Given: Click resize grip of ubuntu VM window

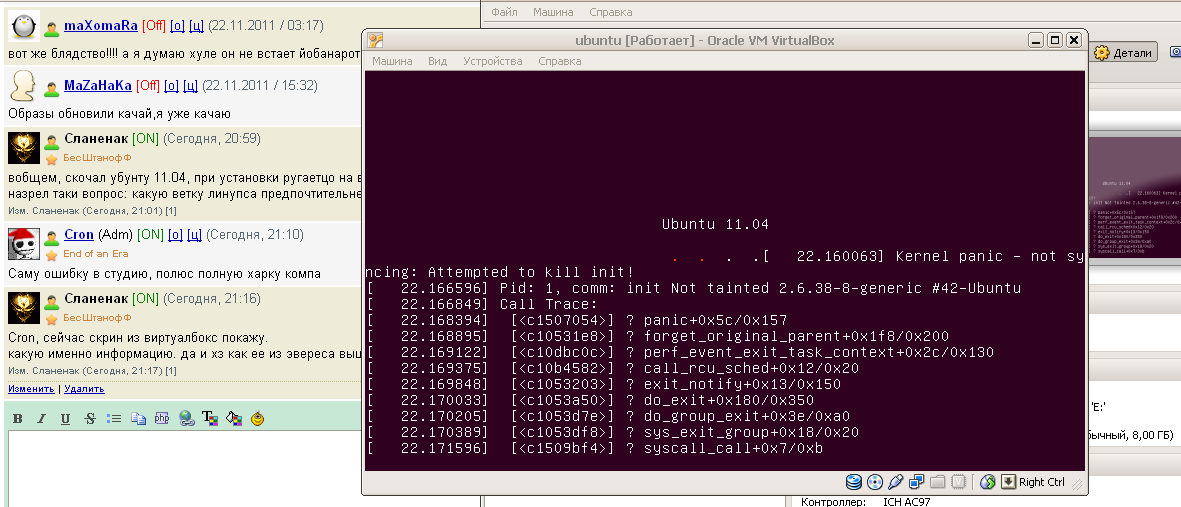Looking at the screenshot, I should point(1078,486).
